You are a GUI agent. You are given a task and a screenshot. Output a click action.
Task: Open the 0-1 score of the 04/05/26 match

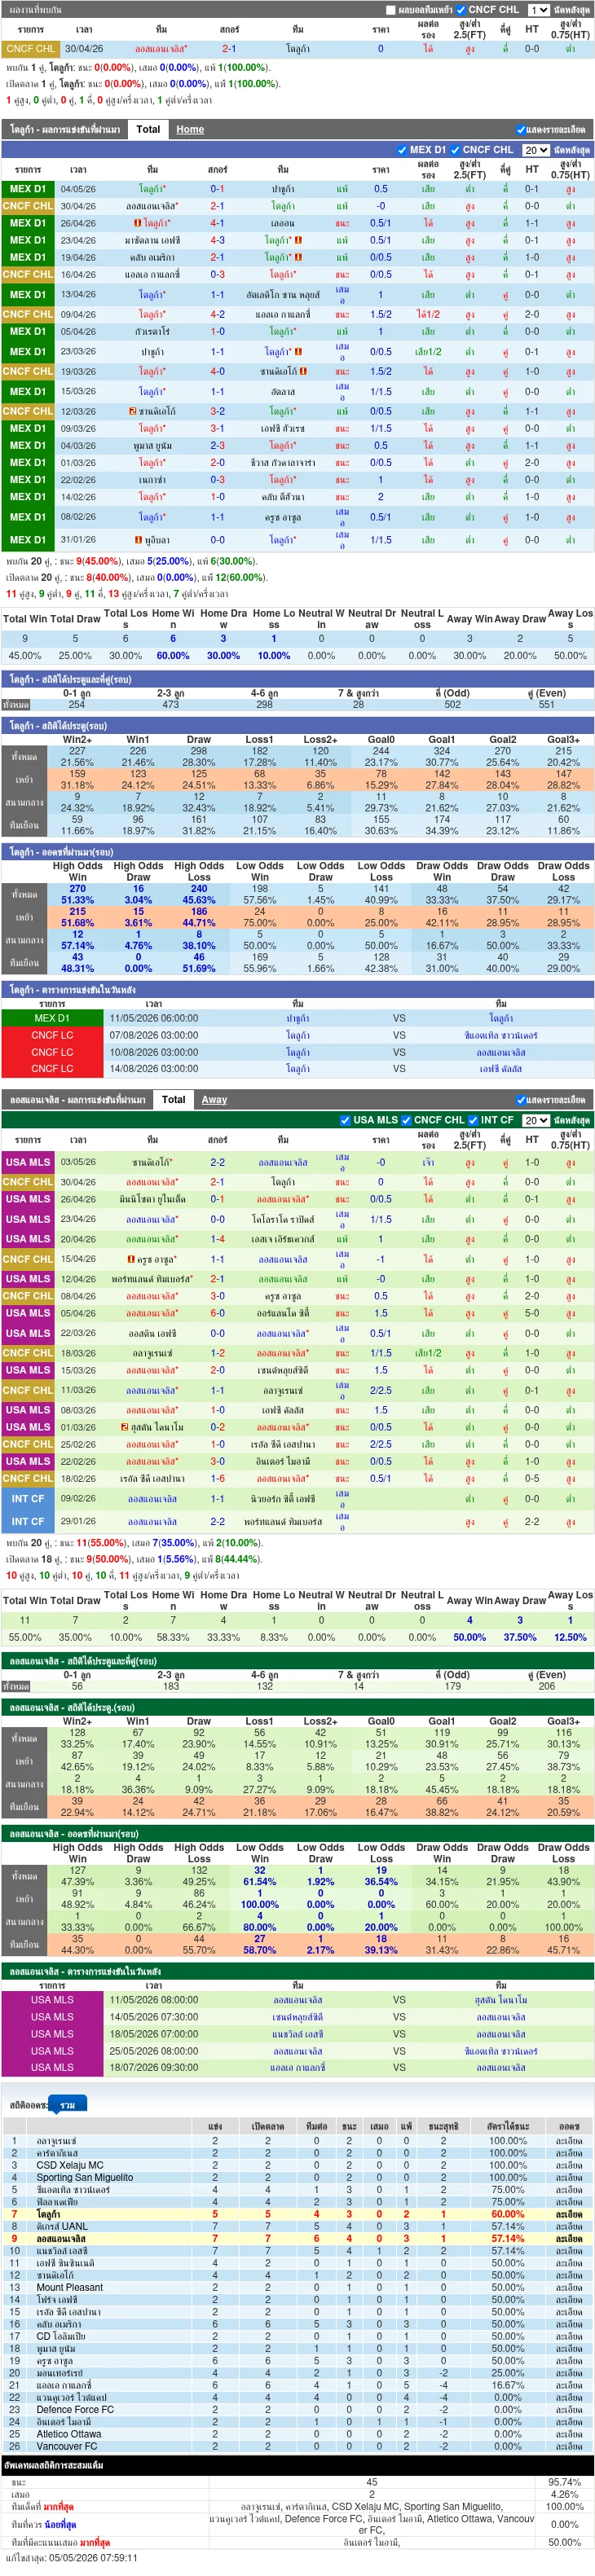click(217, 189)
